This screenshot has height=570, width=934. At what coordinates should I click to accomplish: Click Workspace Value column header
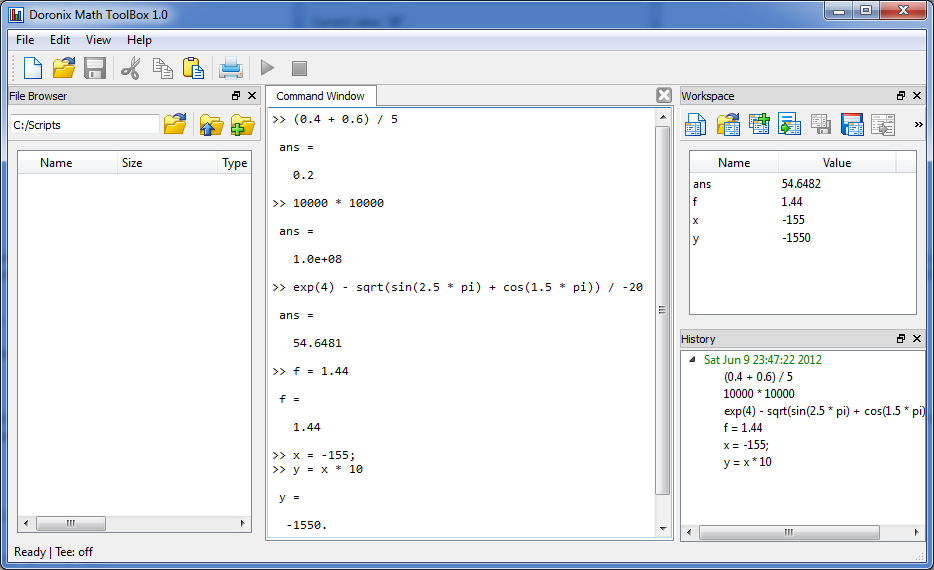[837, 163]
